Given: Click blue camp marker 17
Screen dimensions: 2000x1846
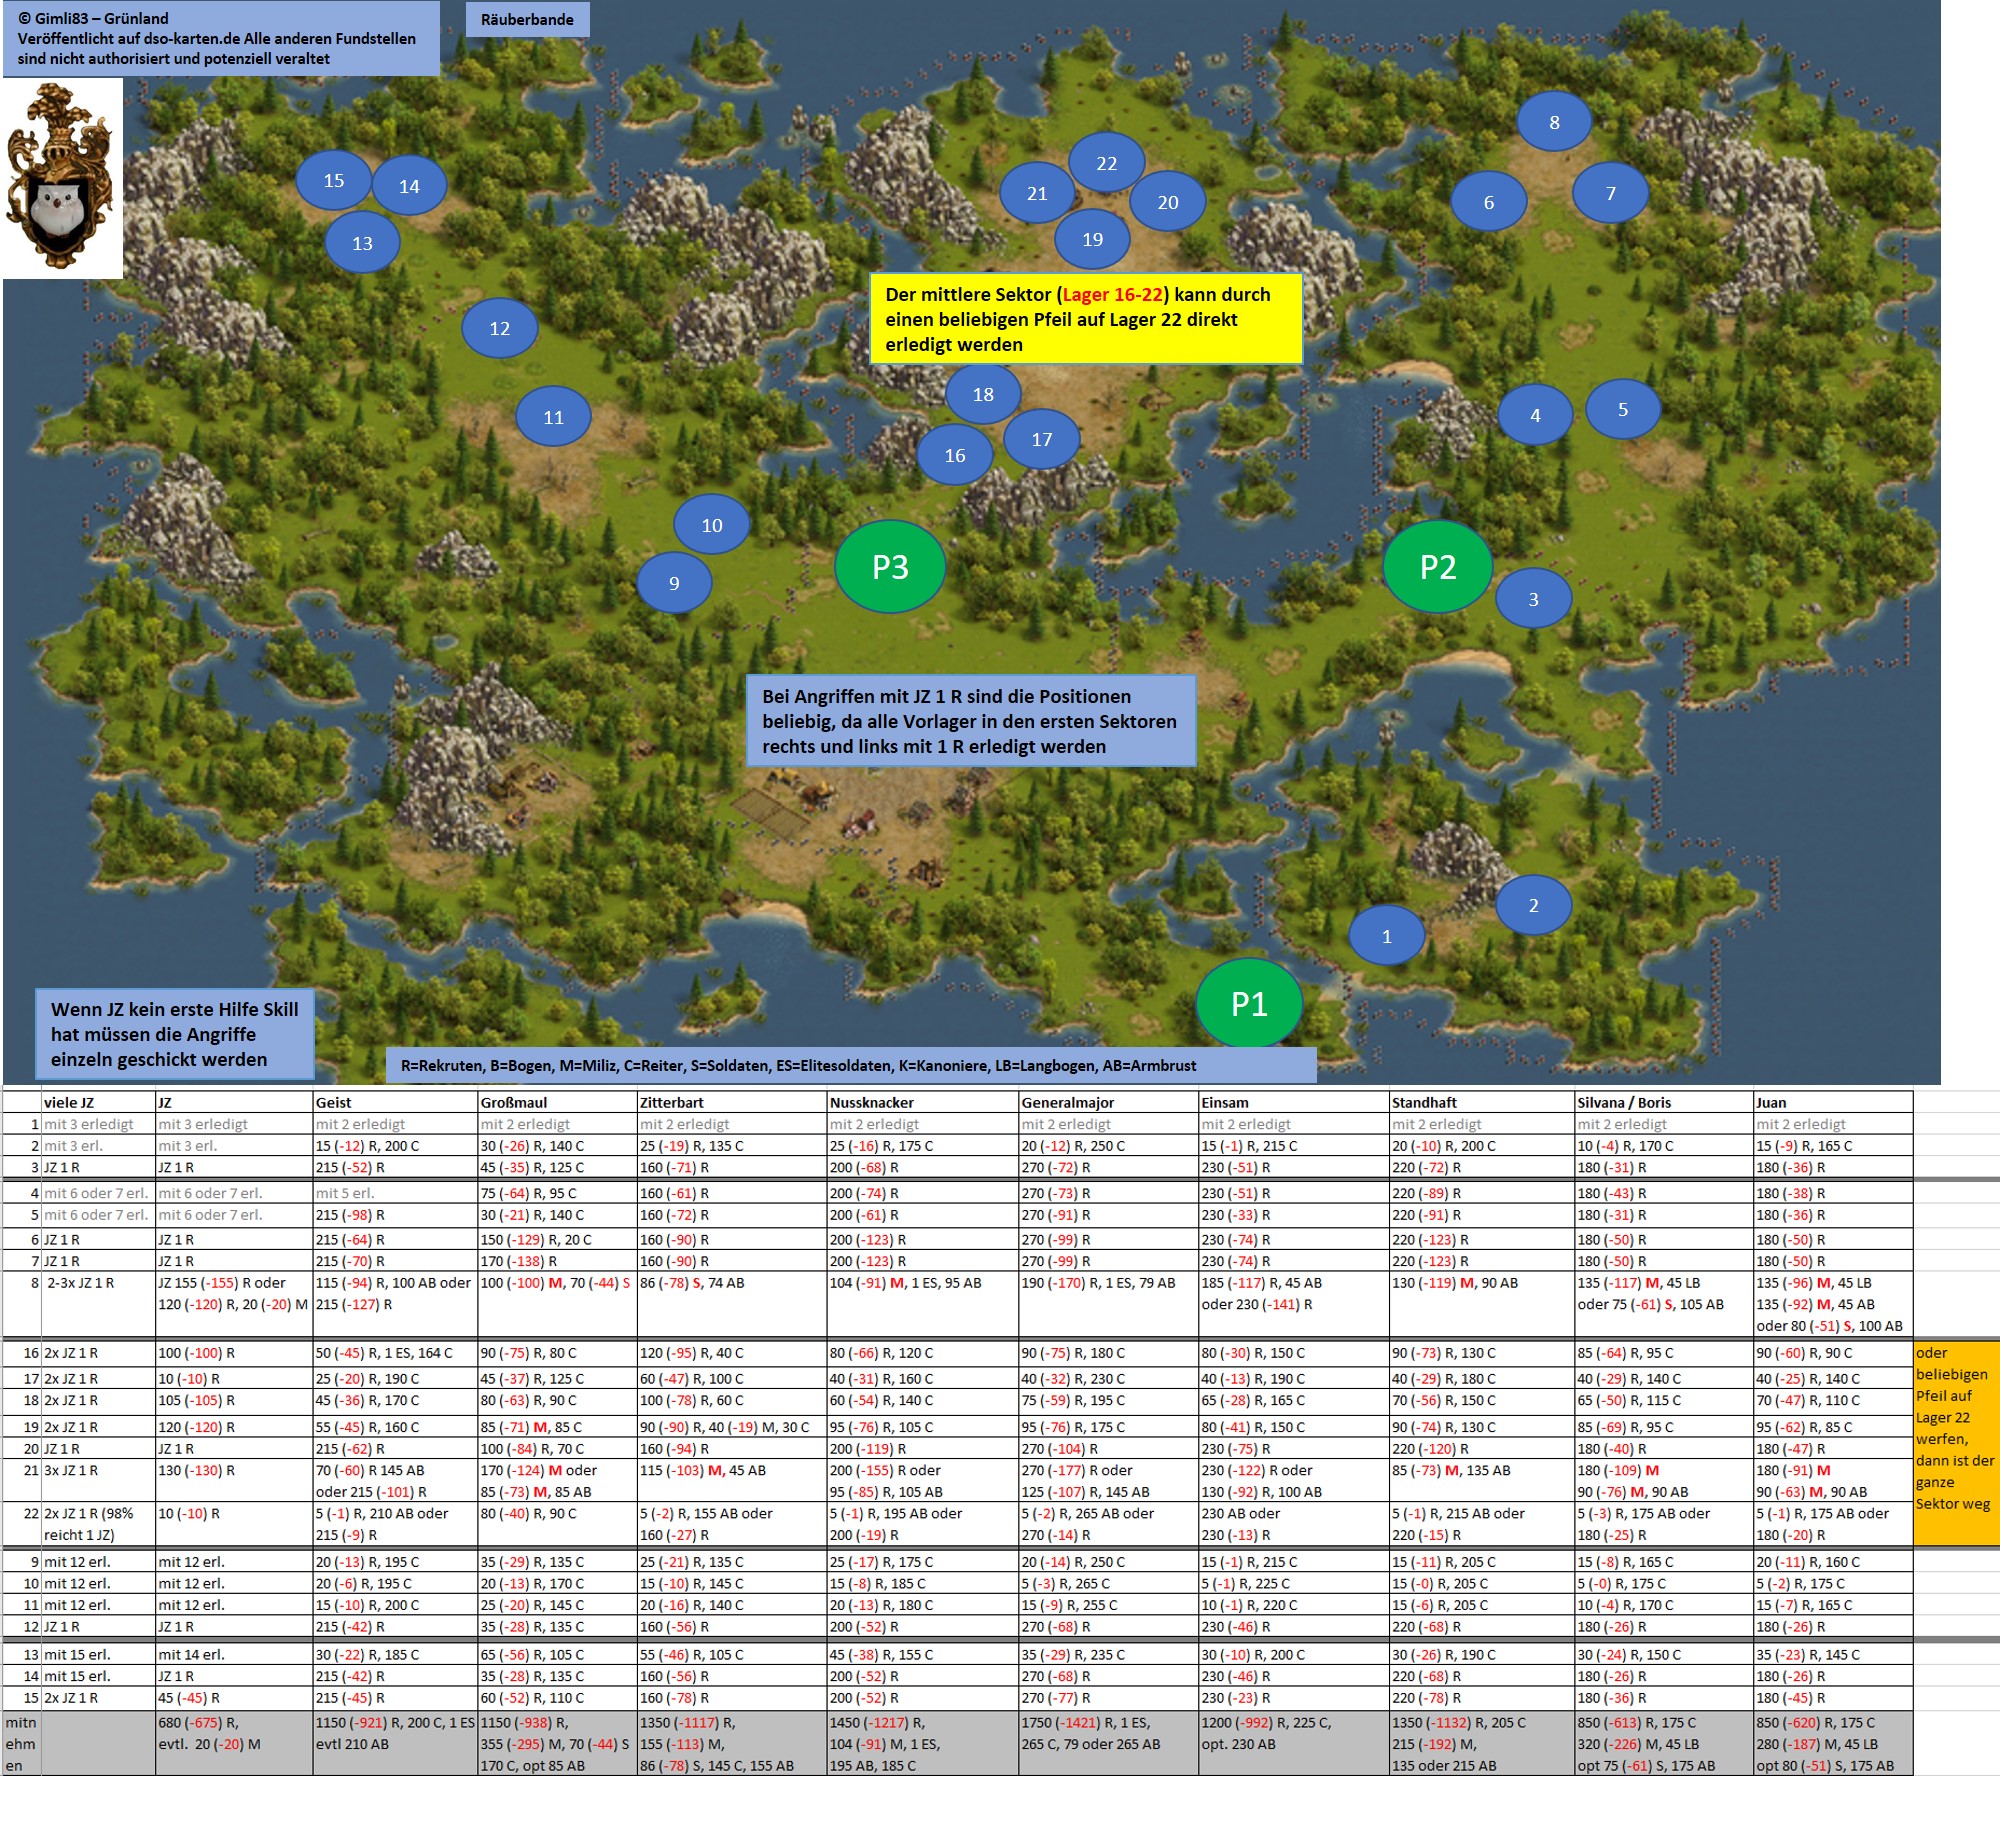Looking at the screenshot, I should tap(1041, 439).
